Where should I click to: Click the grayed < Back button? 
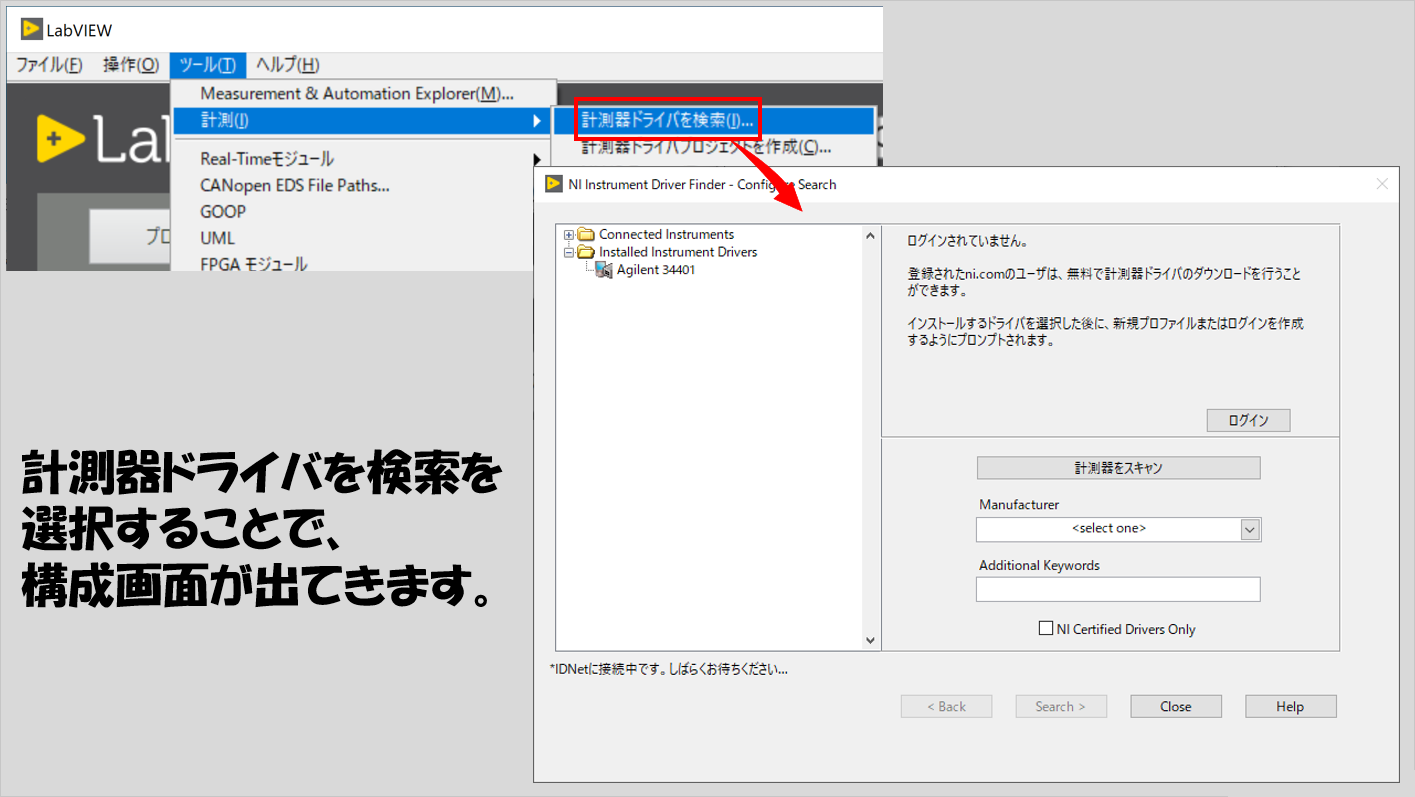point(946,707)
